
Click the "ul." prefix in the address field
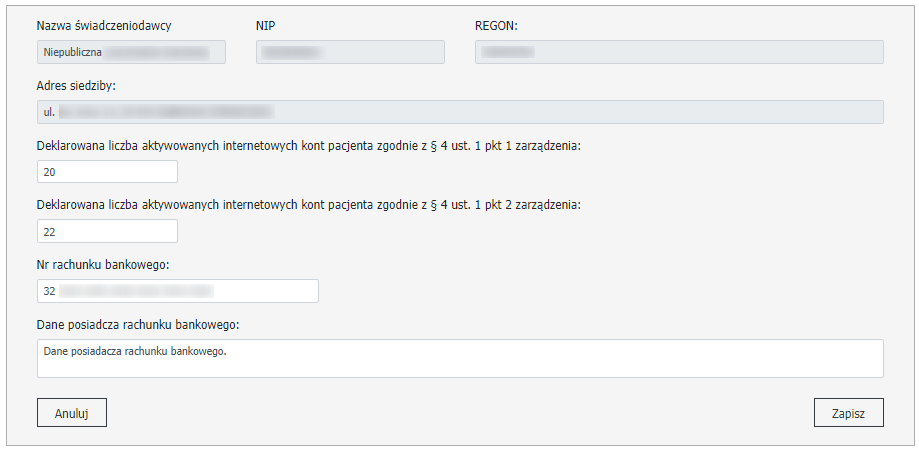(49, 112)
